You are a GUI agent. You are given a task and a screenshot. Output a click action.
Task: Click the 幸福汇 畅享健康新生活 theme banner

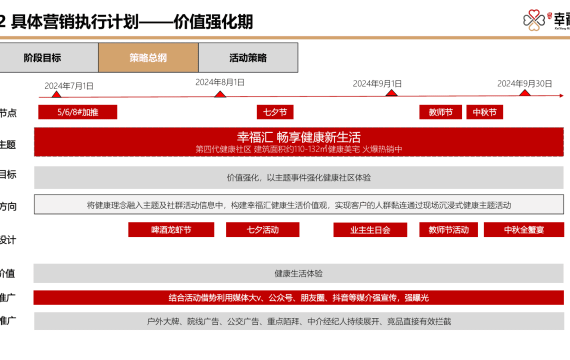coord(299,142)
